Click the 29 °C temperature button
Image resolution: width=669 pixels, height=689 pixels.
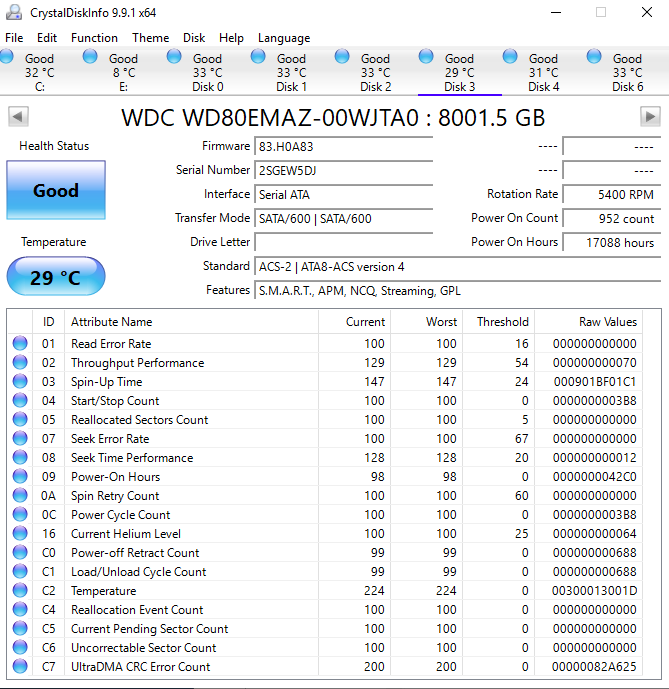(56, 277)
